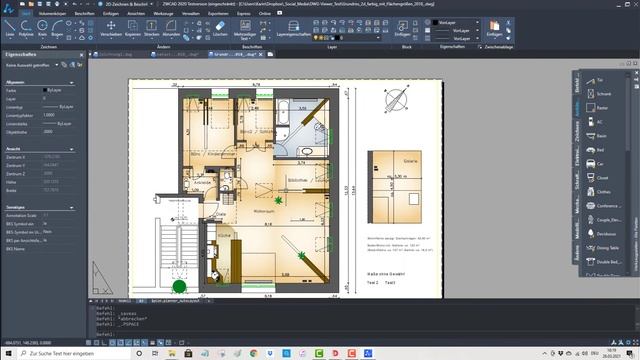The image size is (640, 360).
Task: Insert the Double Bed palette block
Action: 603,262
